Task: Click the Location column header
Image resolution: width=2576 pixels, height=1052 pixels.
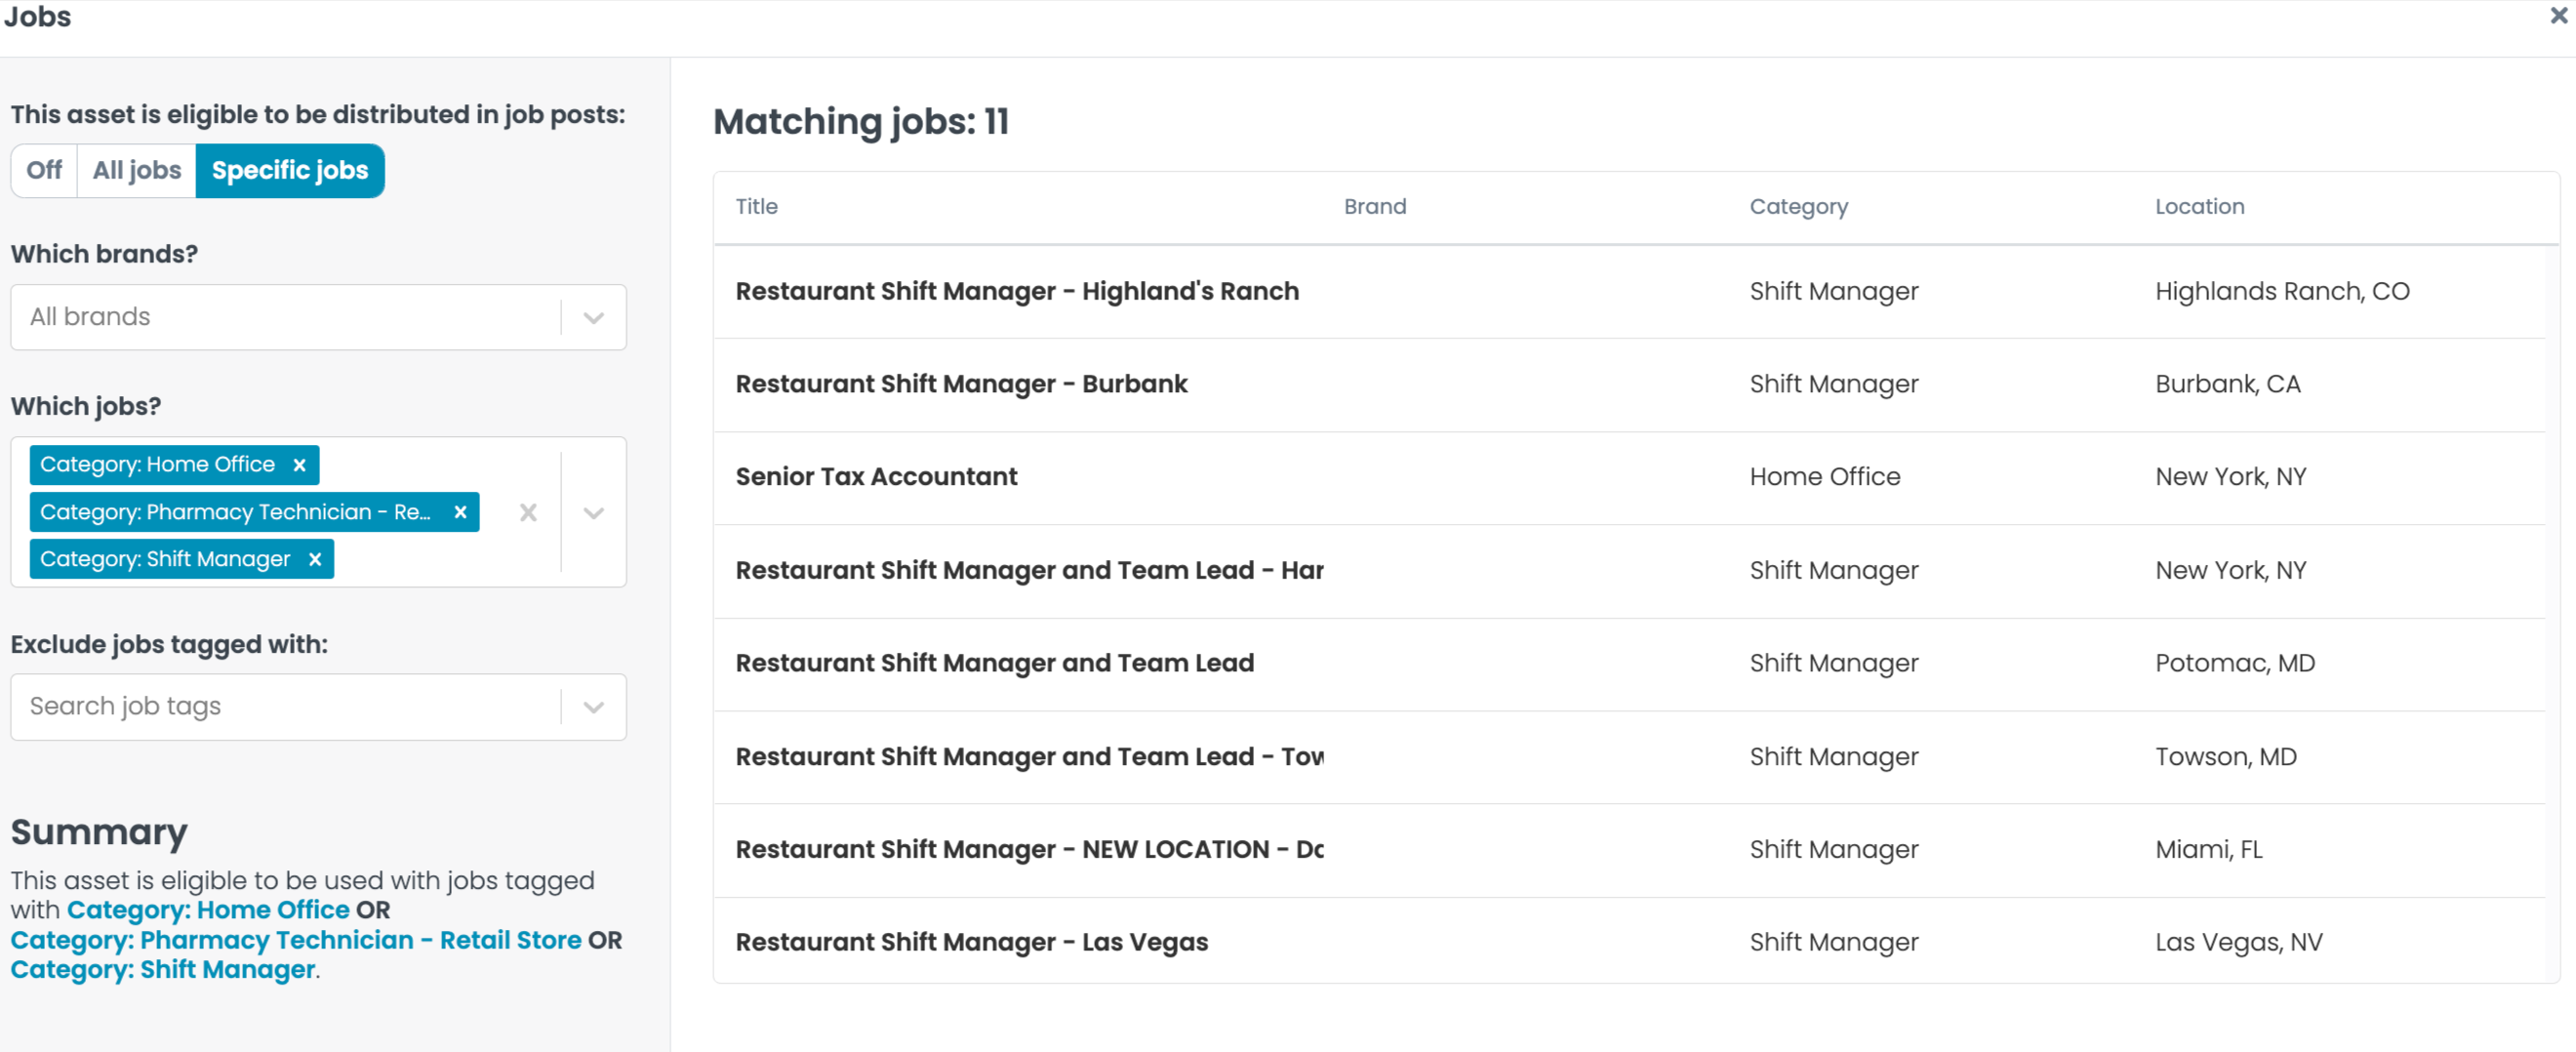Action: pyautogui.click(x=2199, y=207)
